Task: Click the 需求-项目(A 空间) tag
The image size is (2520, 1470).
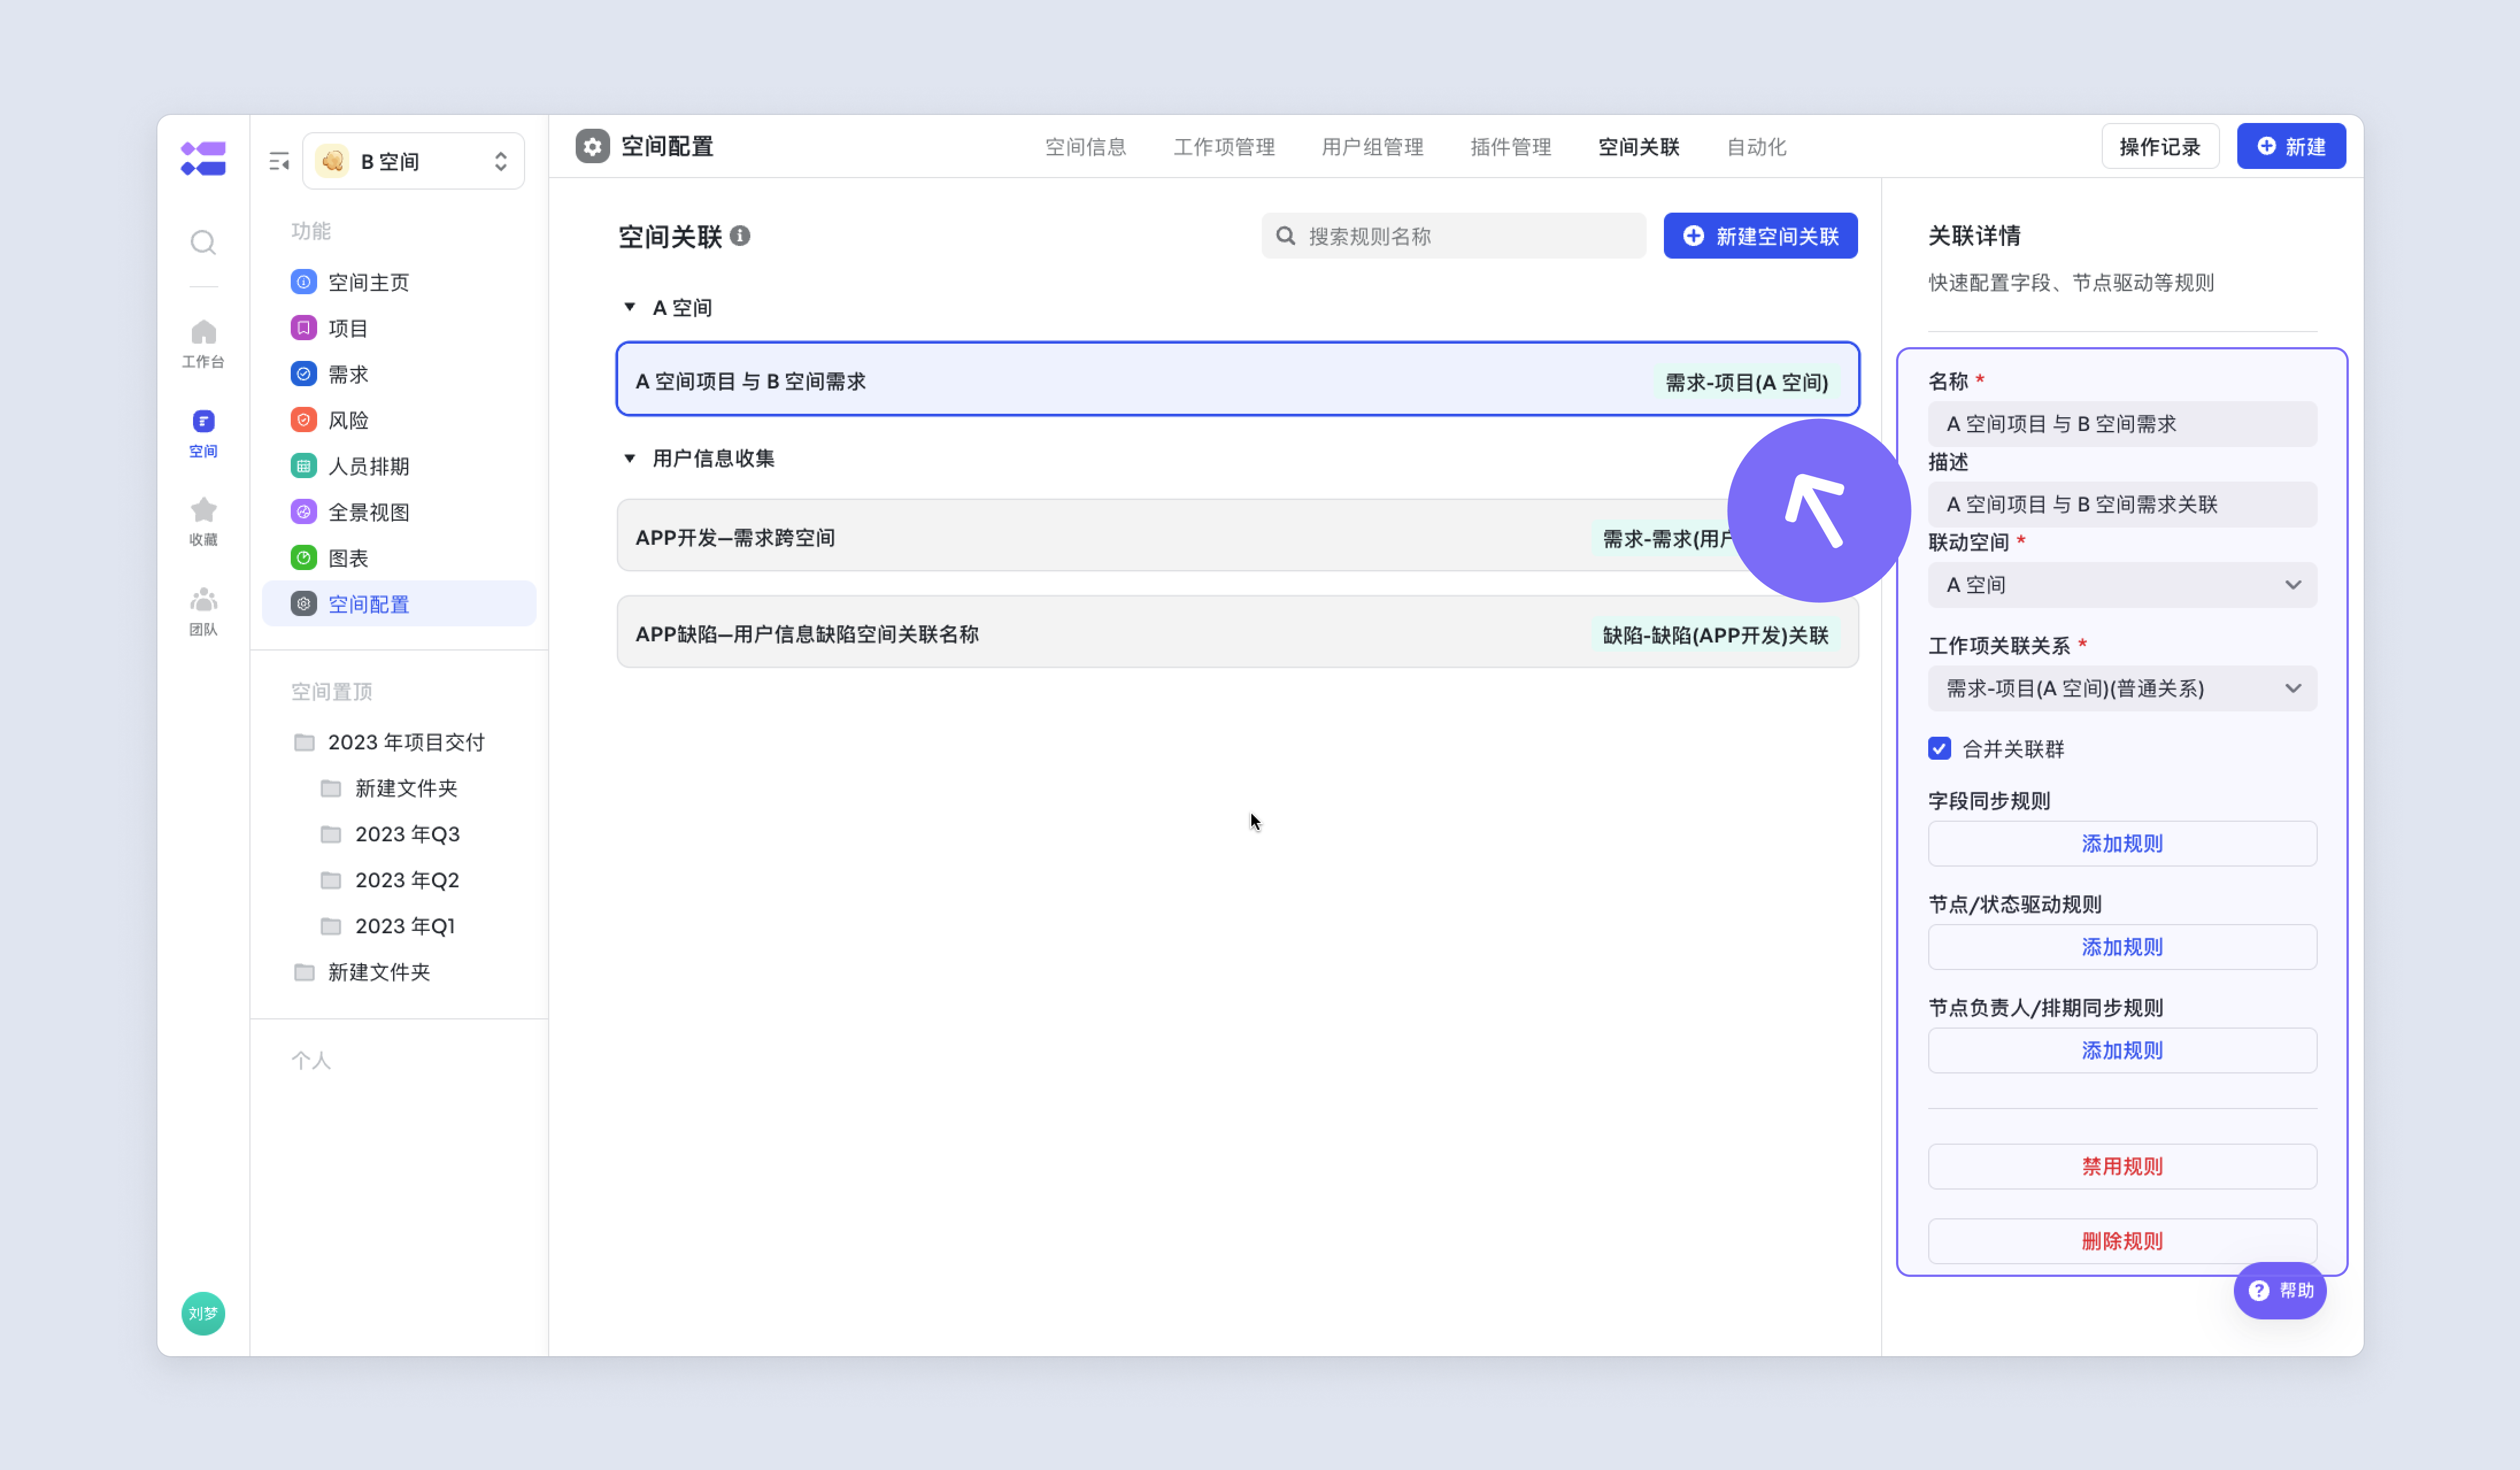Action: pyautogui.click(x=1746, y=382)
